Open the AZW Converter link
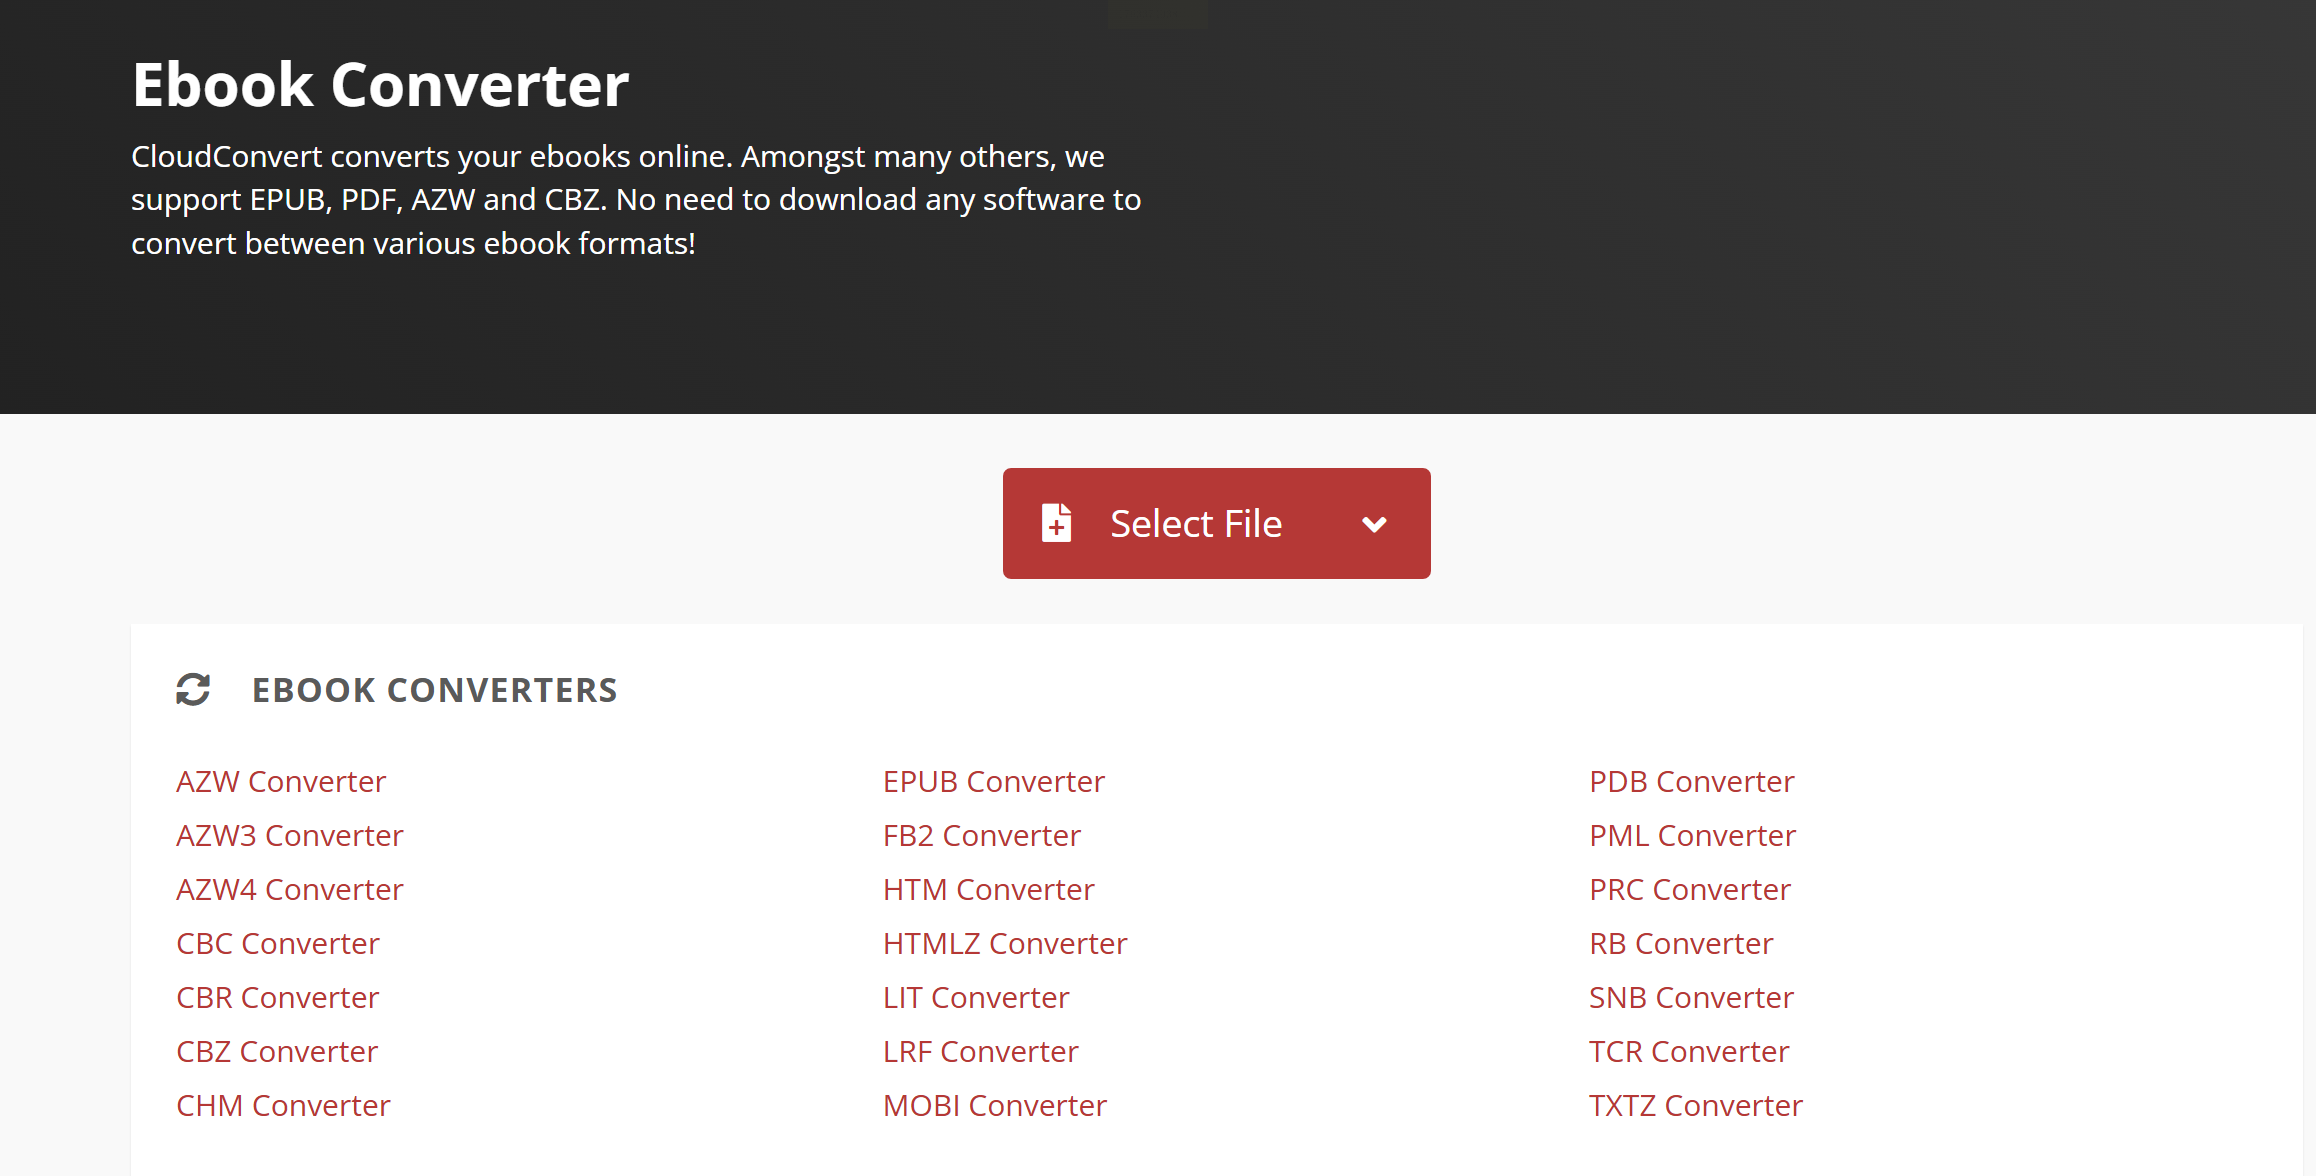Screen dimensions: 2316x1176 pos(281,781)
